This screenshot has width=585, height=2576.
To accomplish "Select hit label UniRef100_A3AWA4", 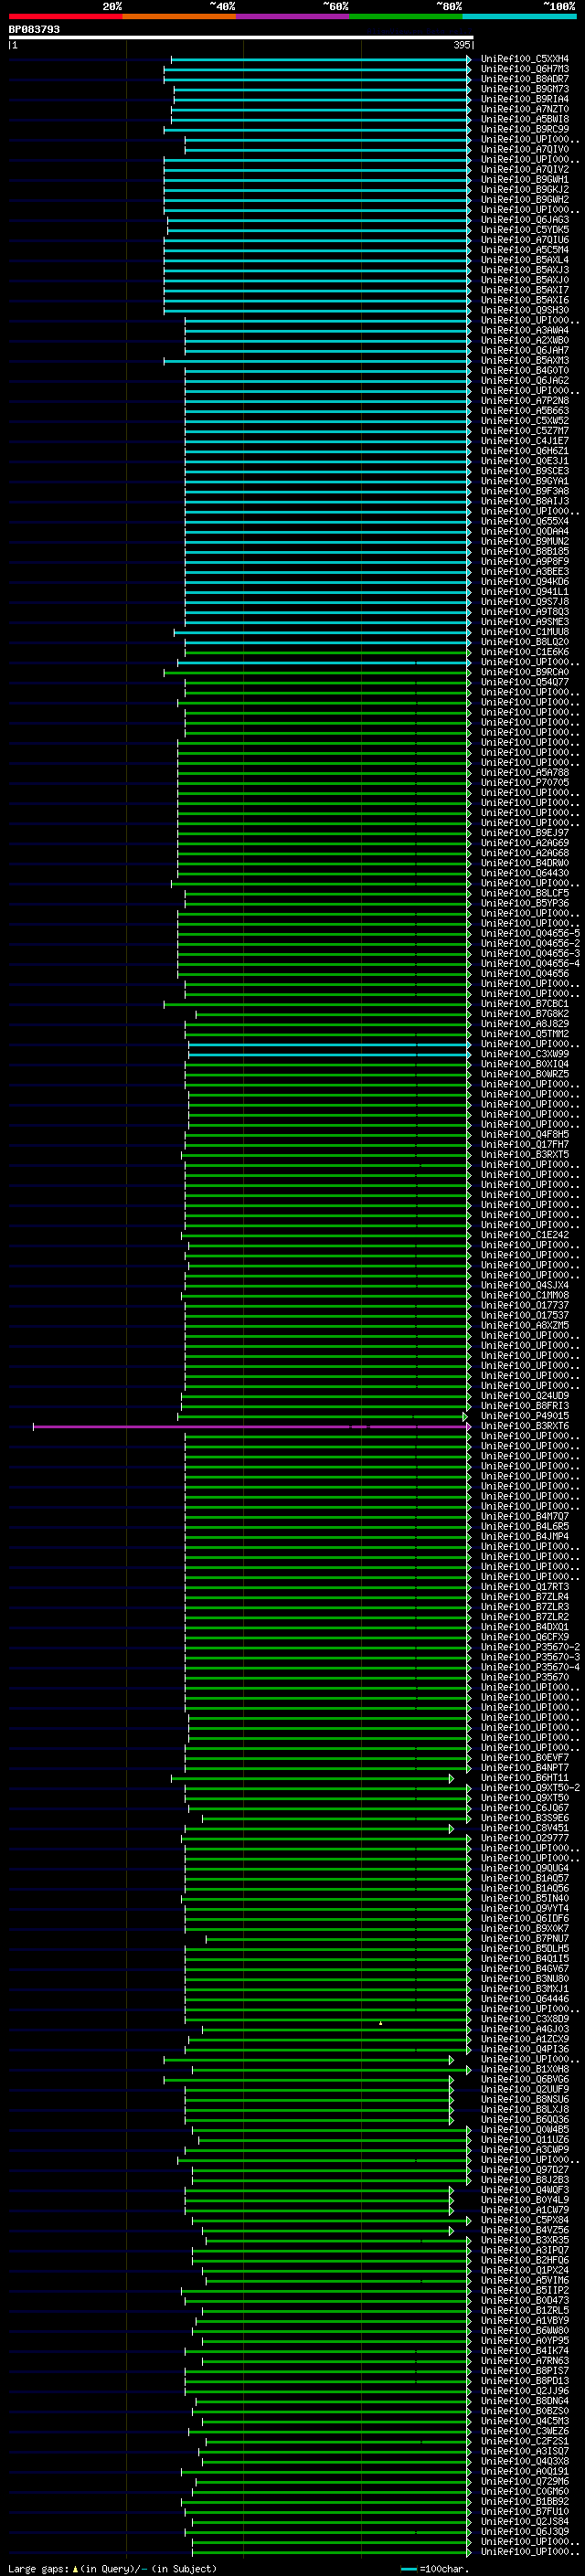I will tap(525, 330).
